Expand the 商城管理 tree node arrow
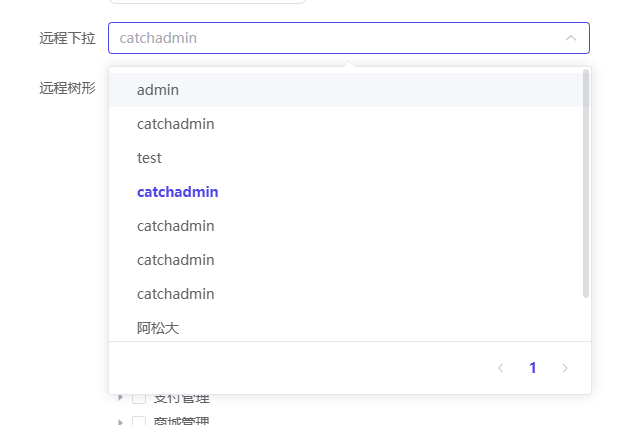 point(120,422)
